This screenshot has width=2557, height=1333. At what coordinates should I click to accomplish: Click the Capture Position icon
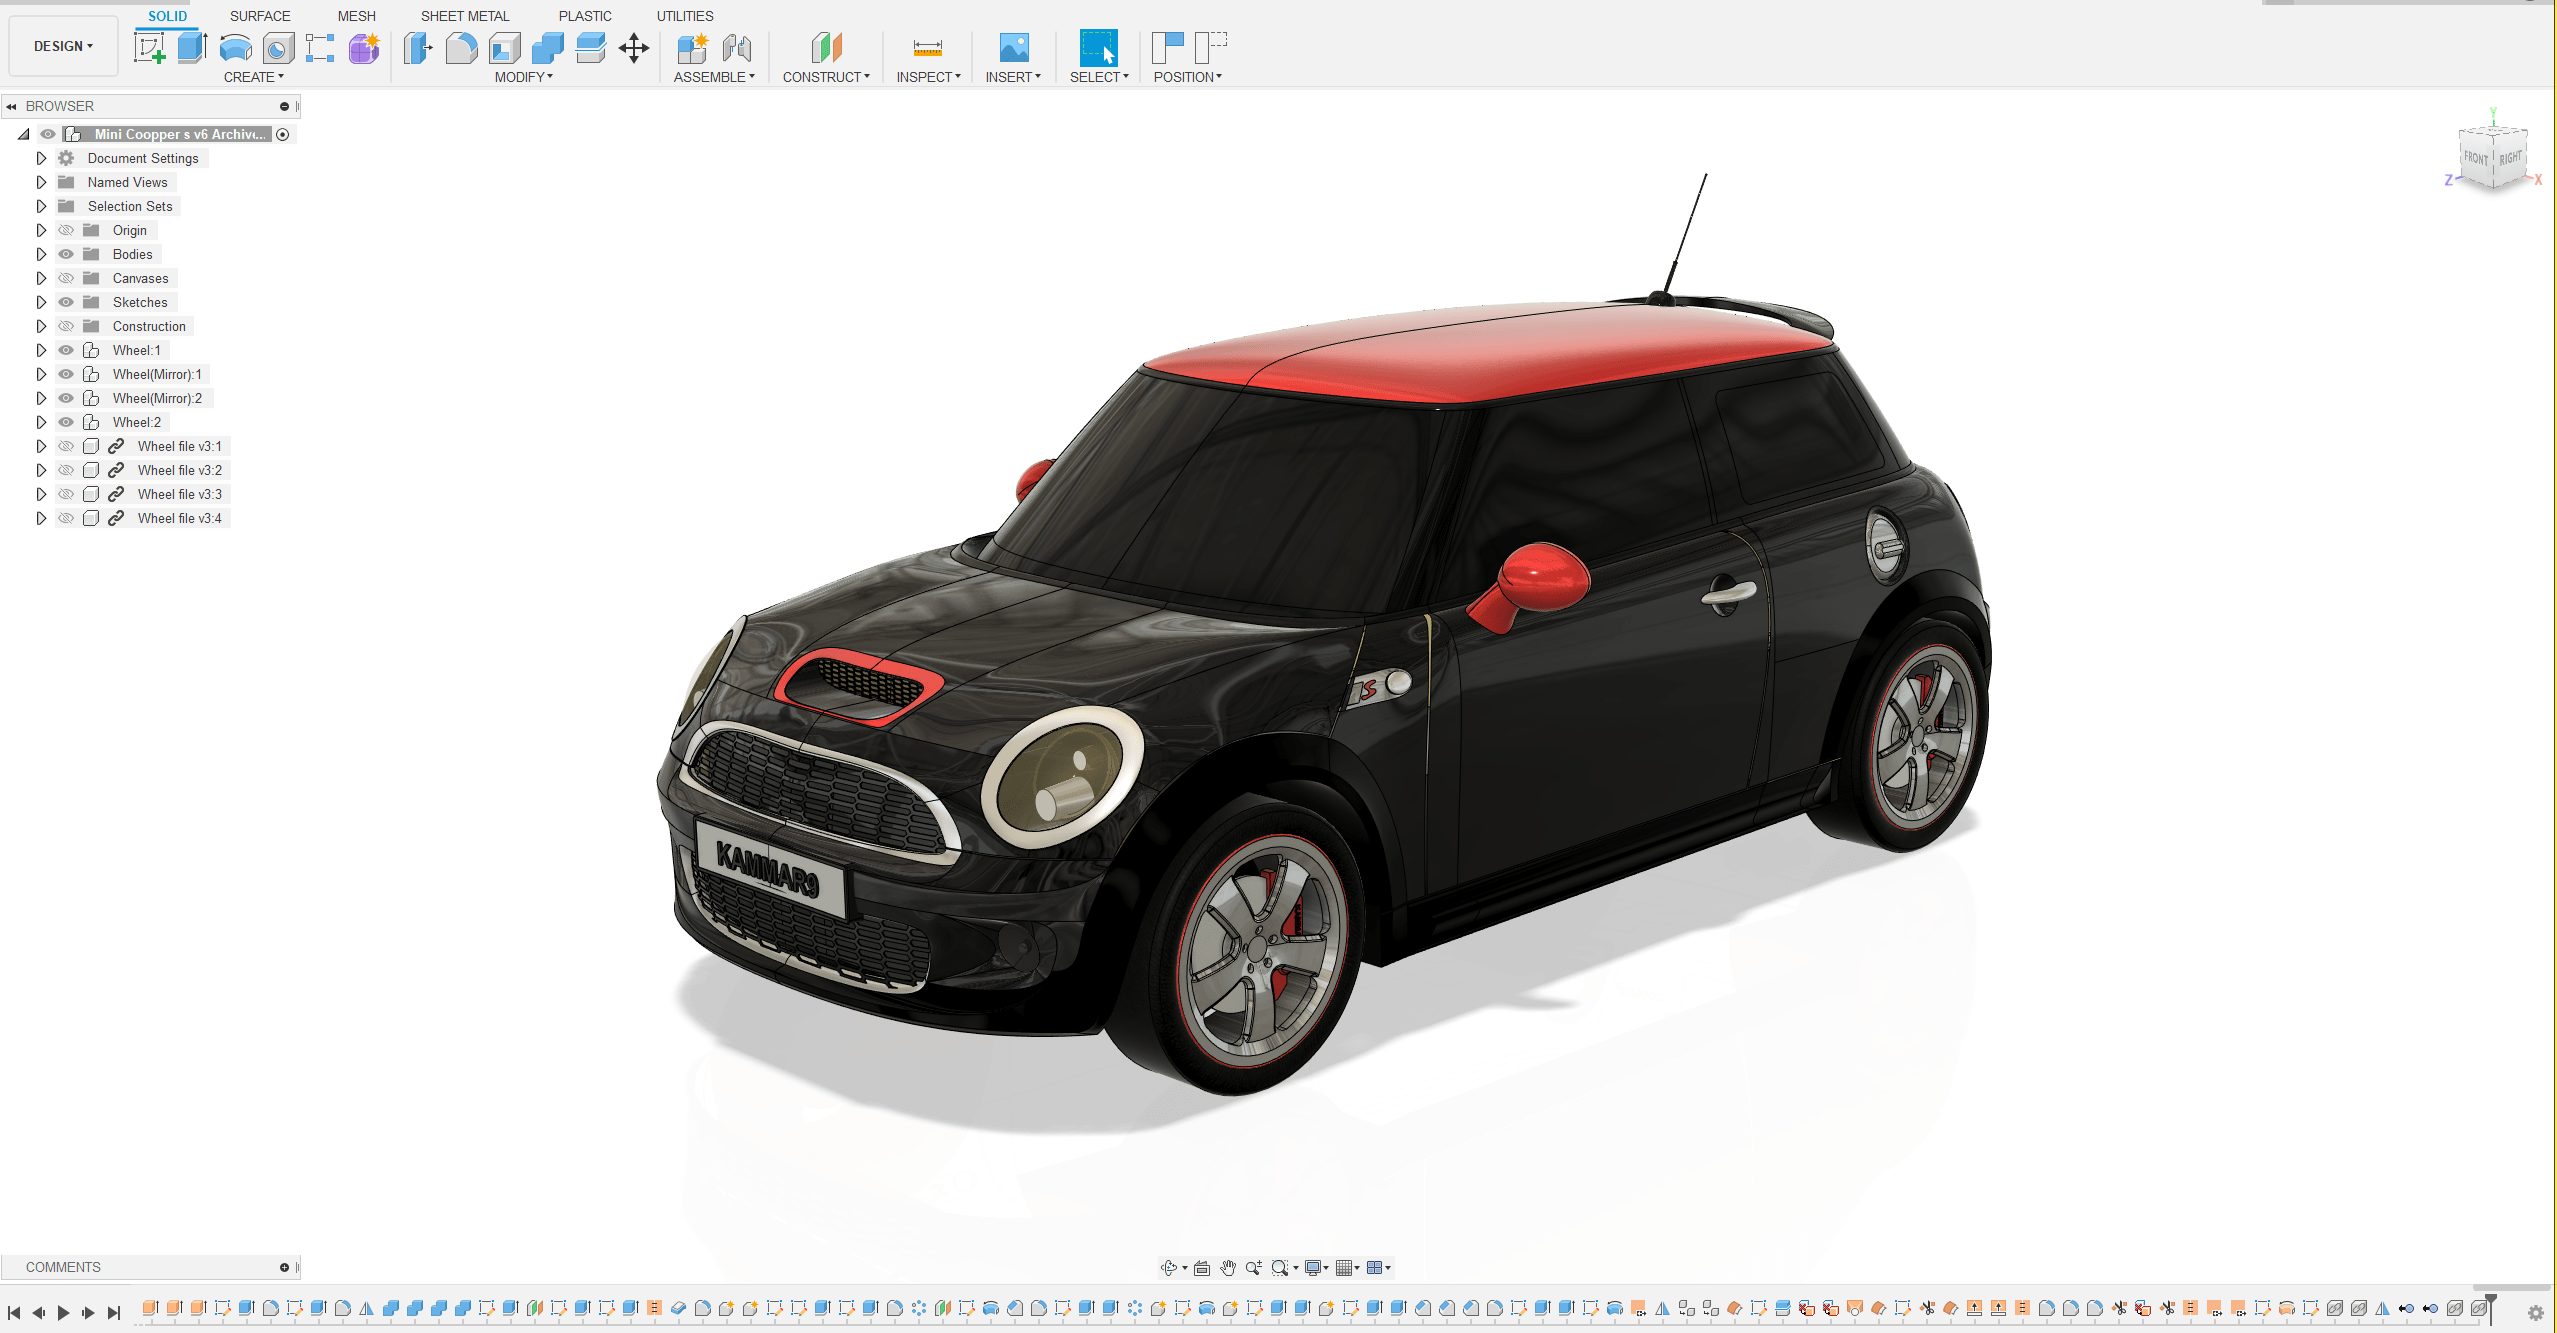[x=1167, y=47]
